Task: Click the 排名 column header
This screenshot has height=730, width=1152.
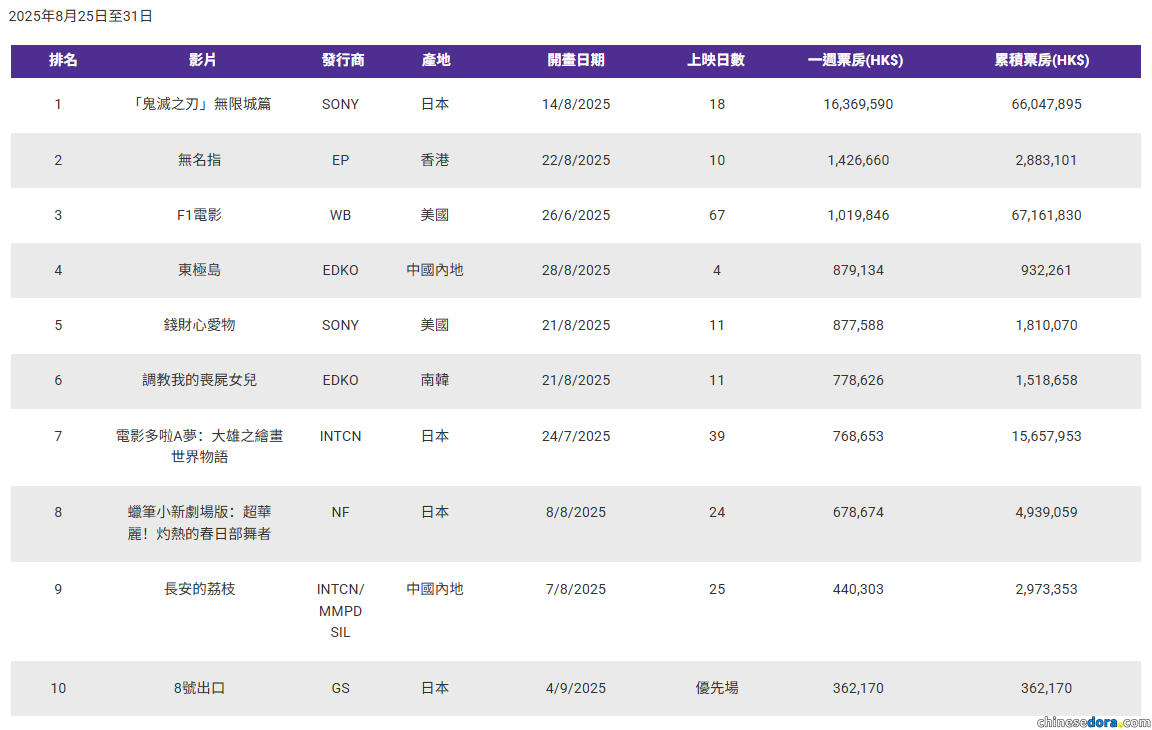Action: tap(63, 60)
